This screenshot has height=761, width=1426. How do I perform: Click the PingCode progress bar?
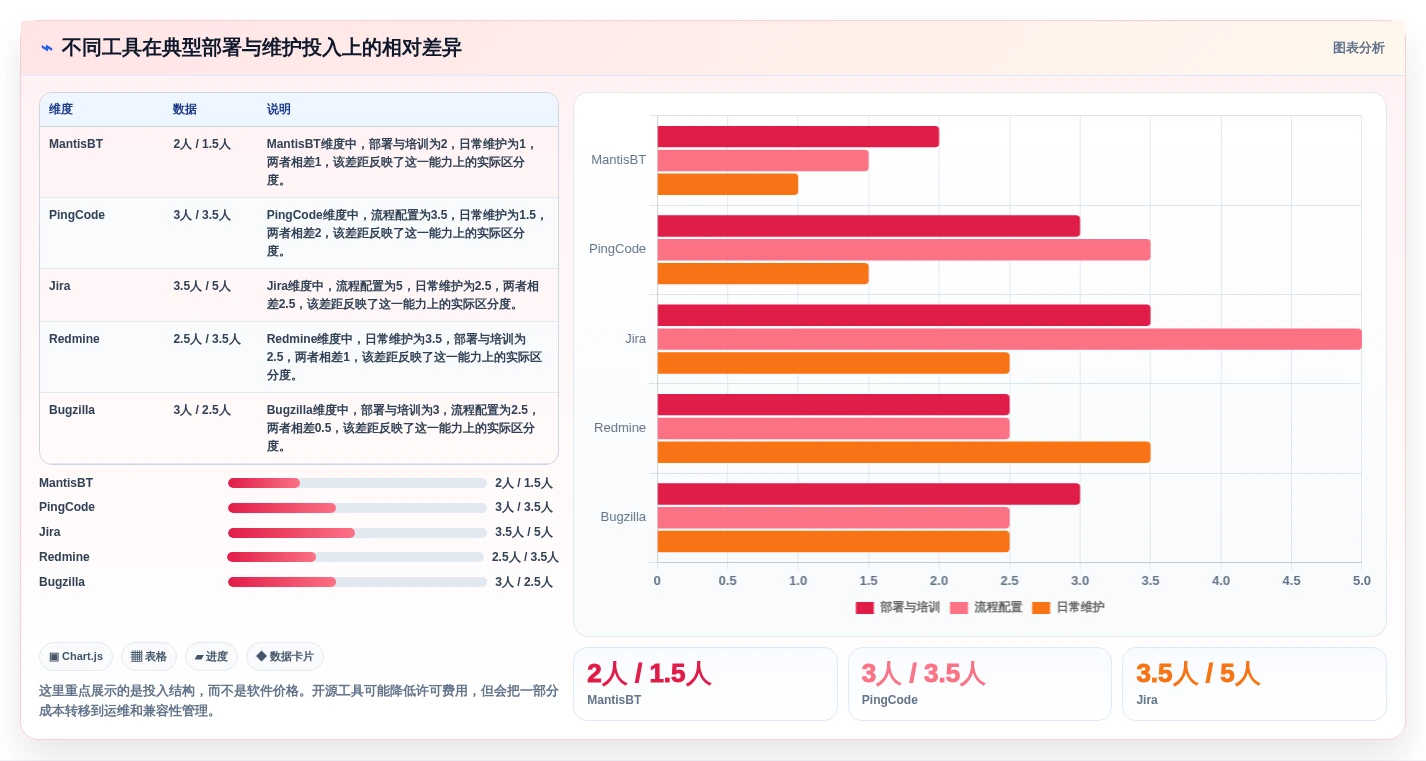357,508
